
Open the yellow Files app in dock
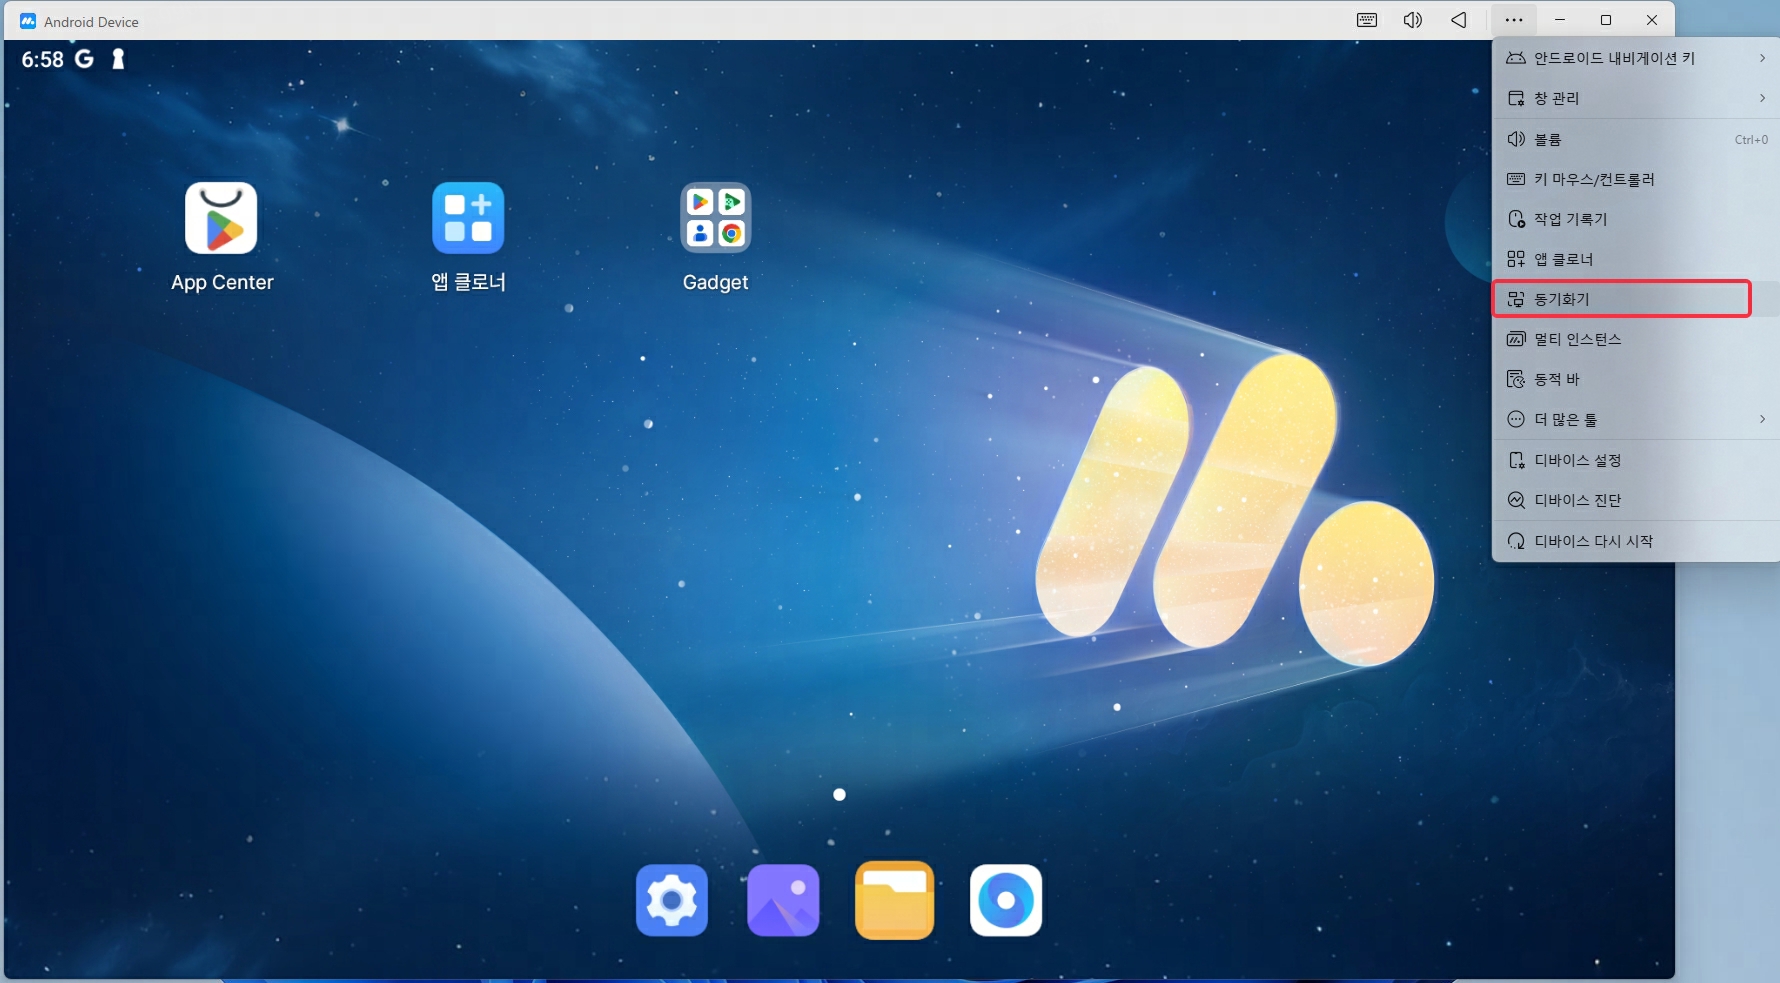coord(894,900)
